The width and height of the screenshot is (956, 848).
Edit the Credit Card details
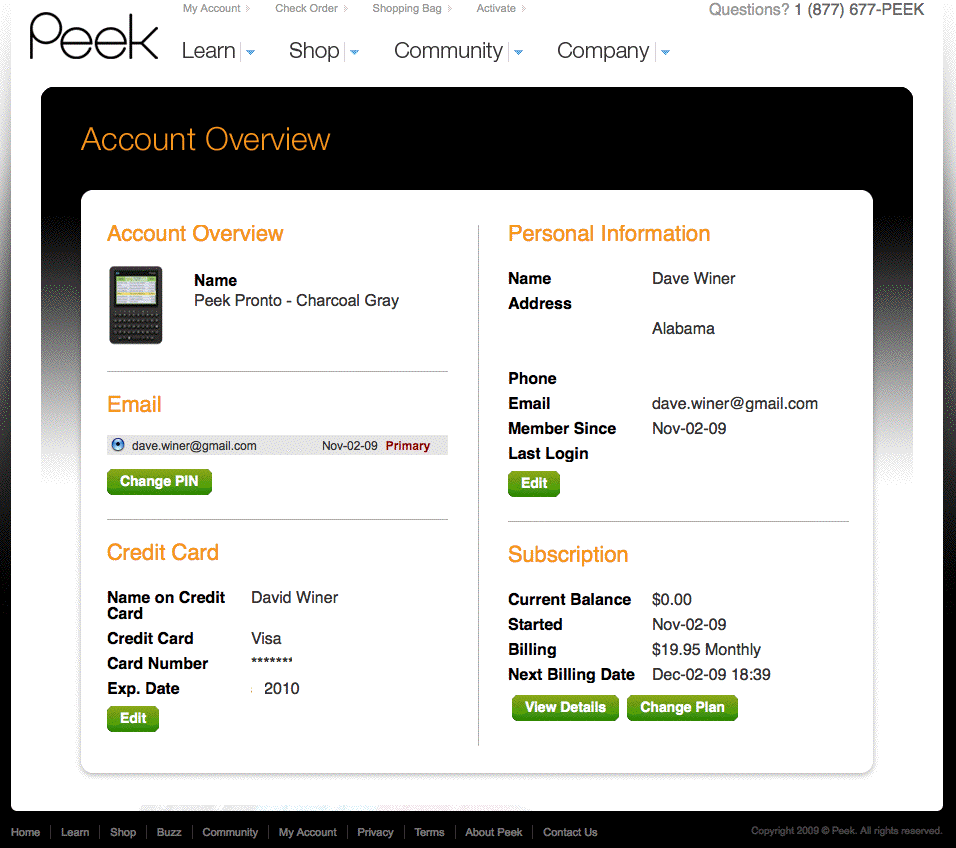133,718
